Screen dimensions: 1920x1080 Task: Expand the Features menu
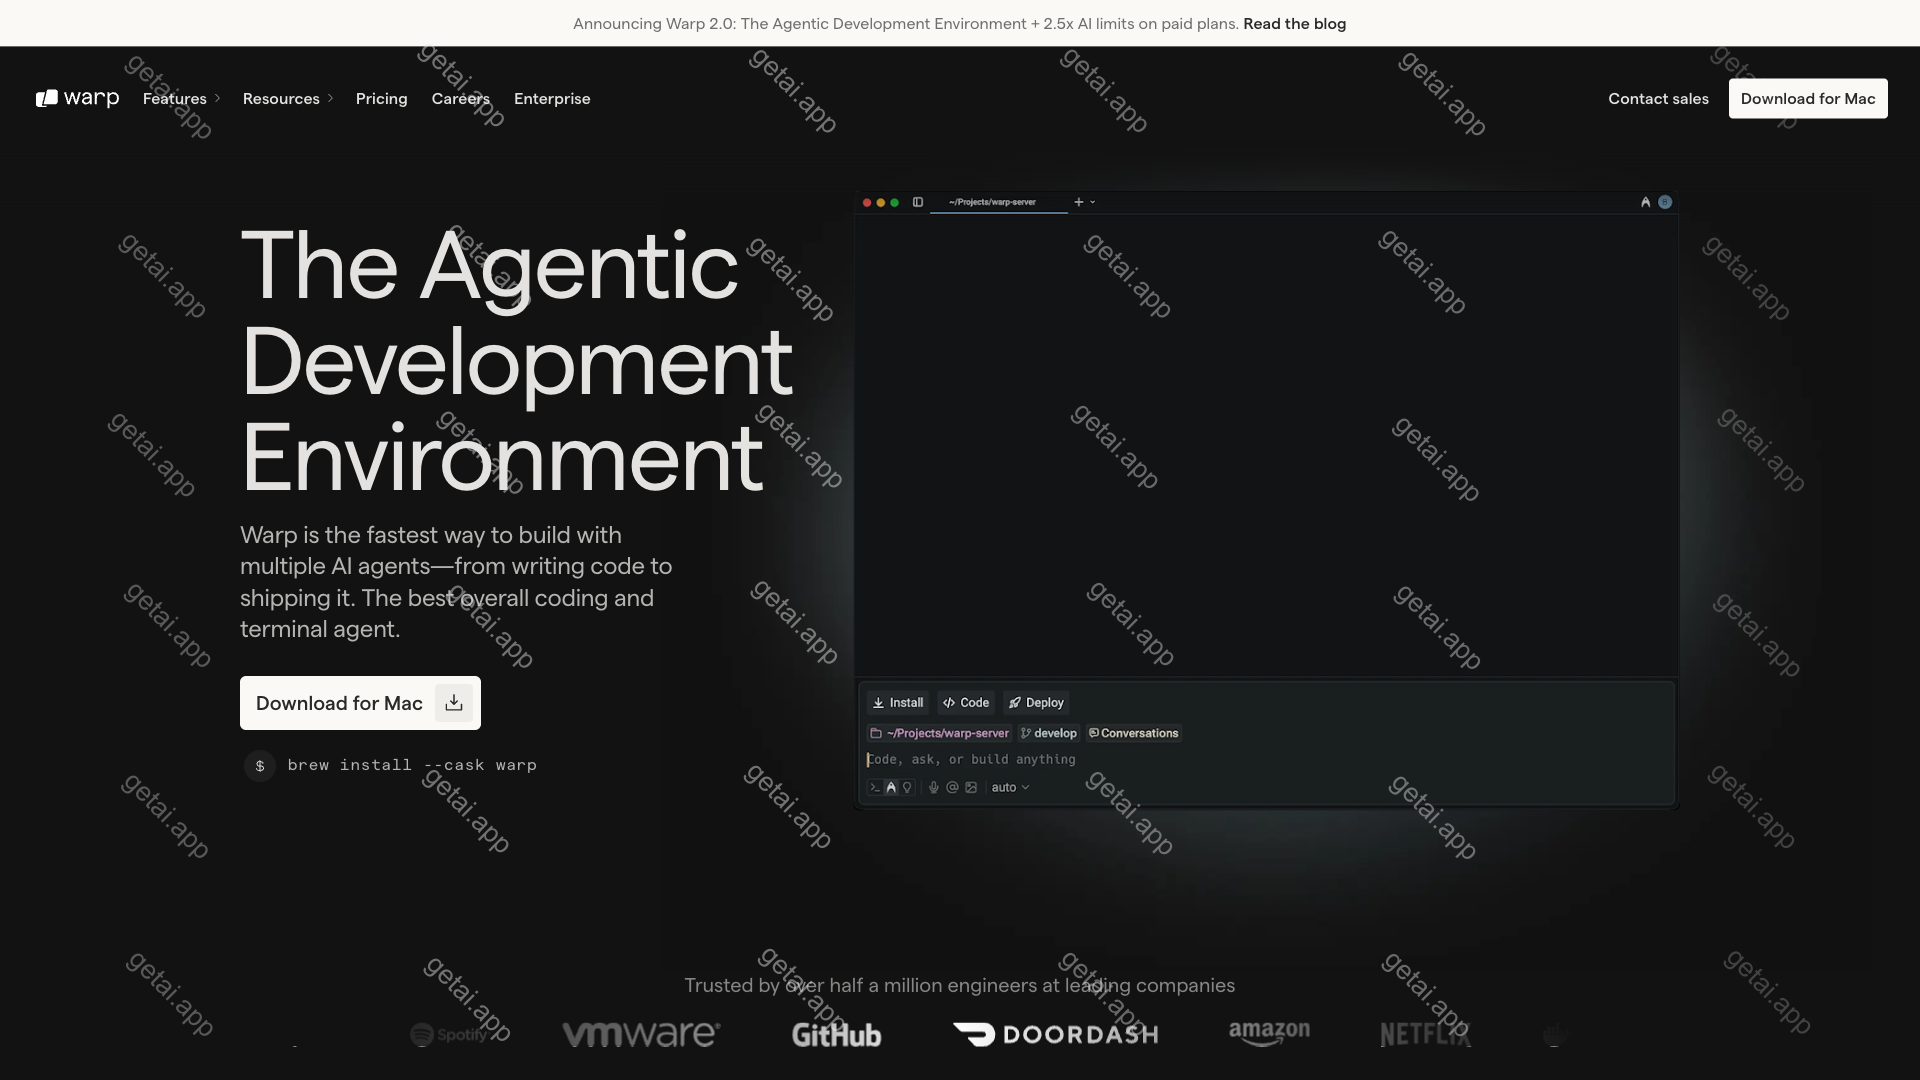(181, 98)
